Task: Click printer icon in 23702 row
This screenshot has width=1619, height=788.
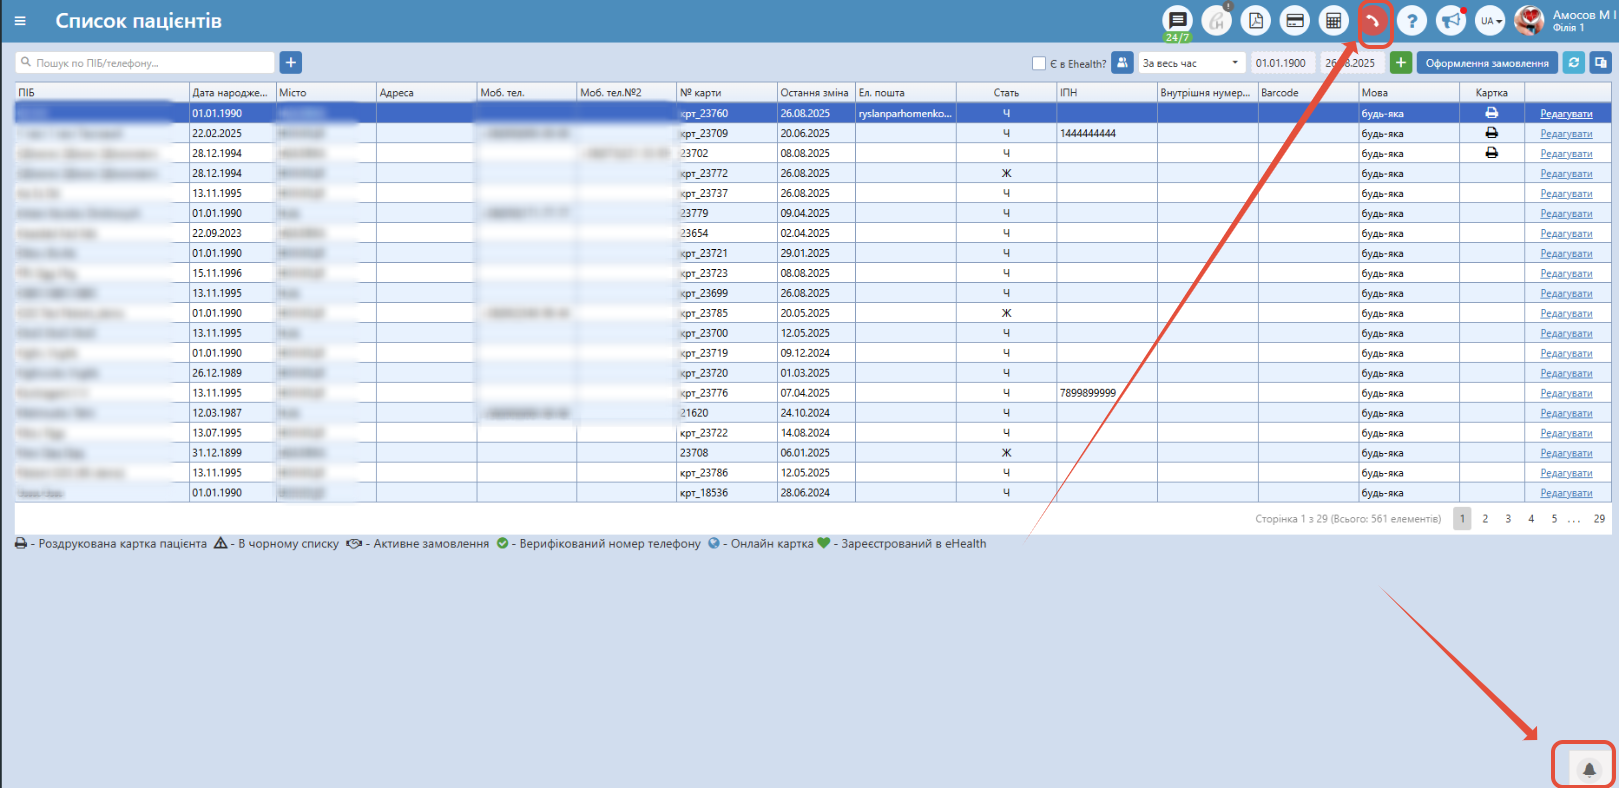Action: (1491, 153)
